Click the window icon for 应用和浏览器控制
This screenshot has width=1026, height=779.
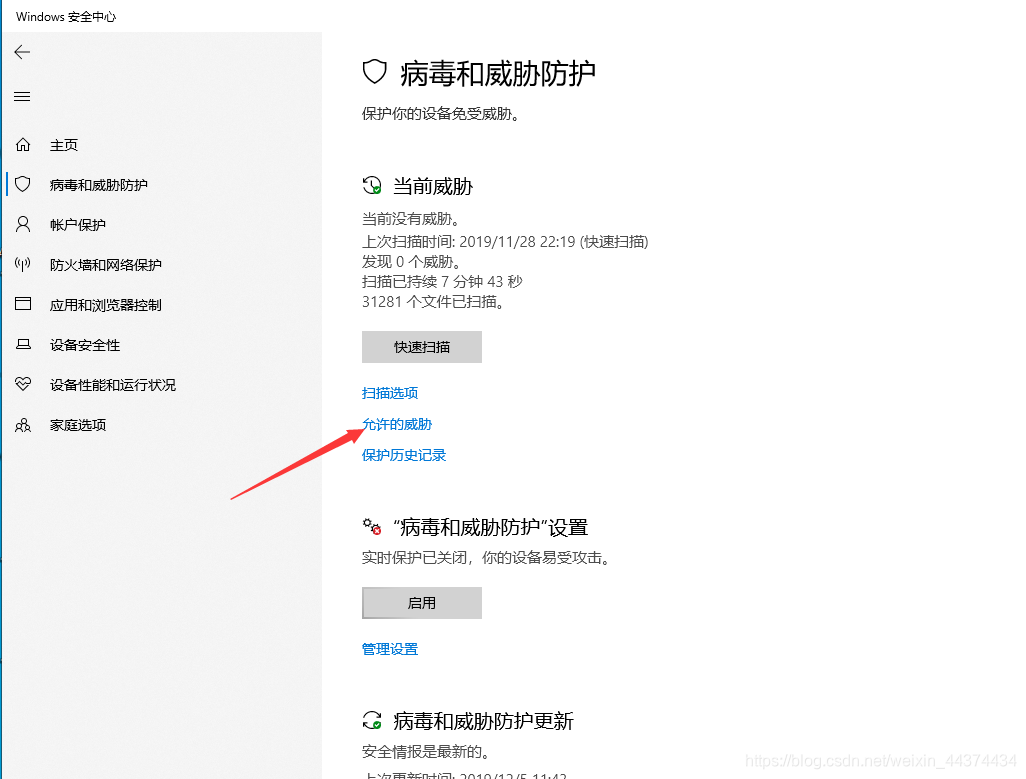coord(23,304)
